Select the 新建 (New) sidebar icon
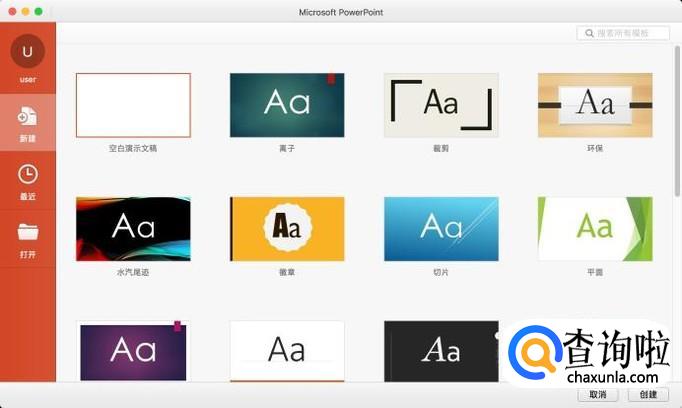This screenshot has width=682, height=408. [27, 116]
